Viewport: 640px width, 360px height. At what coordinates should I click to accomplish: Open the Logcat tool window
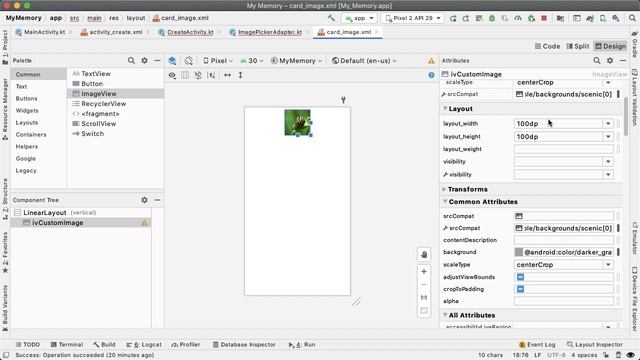tap(144, 344)
